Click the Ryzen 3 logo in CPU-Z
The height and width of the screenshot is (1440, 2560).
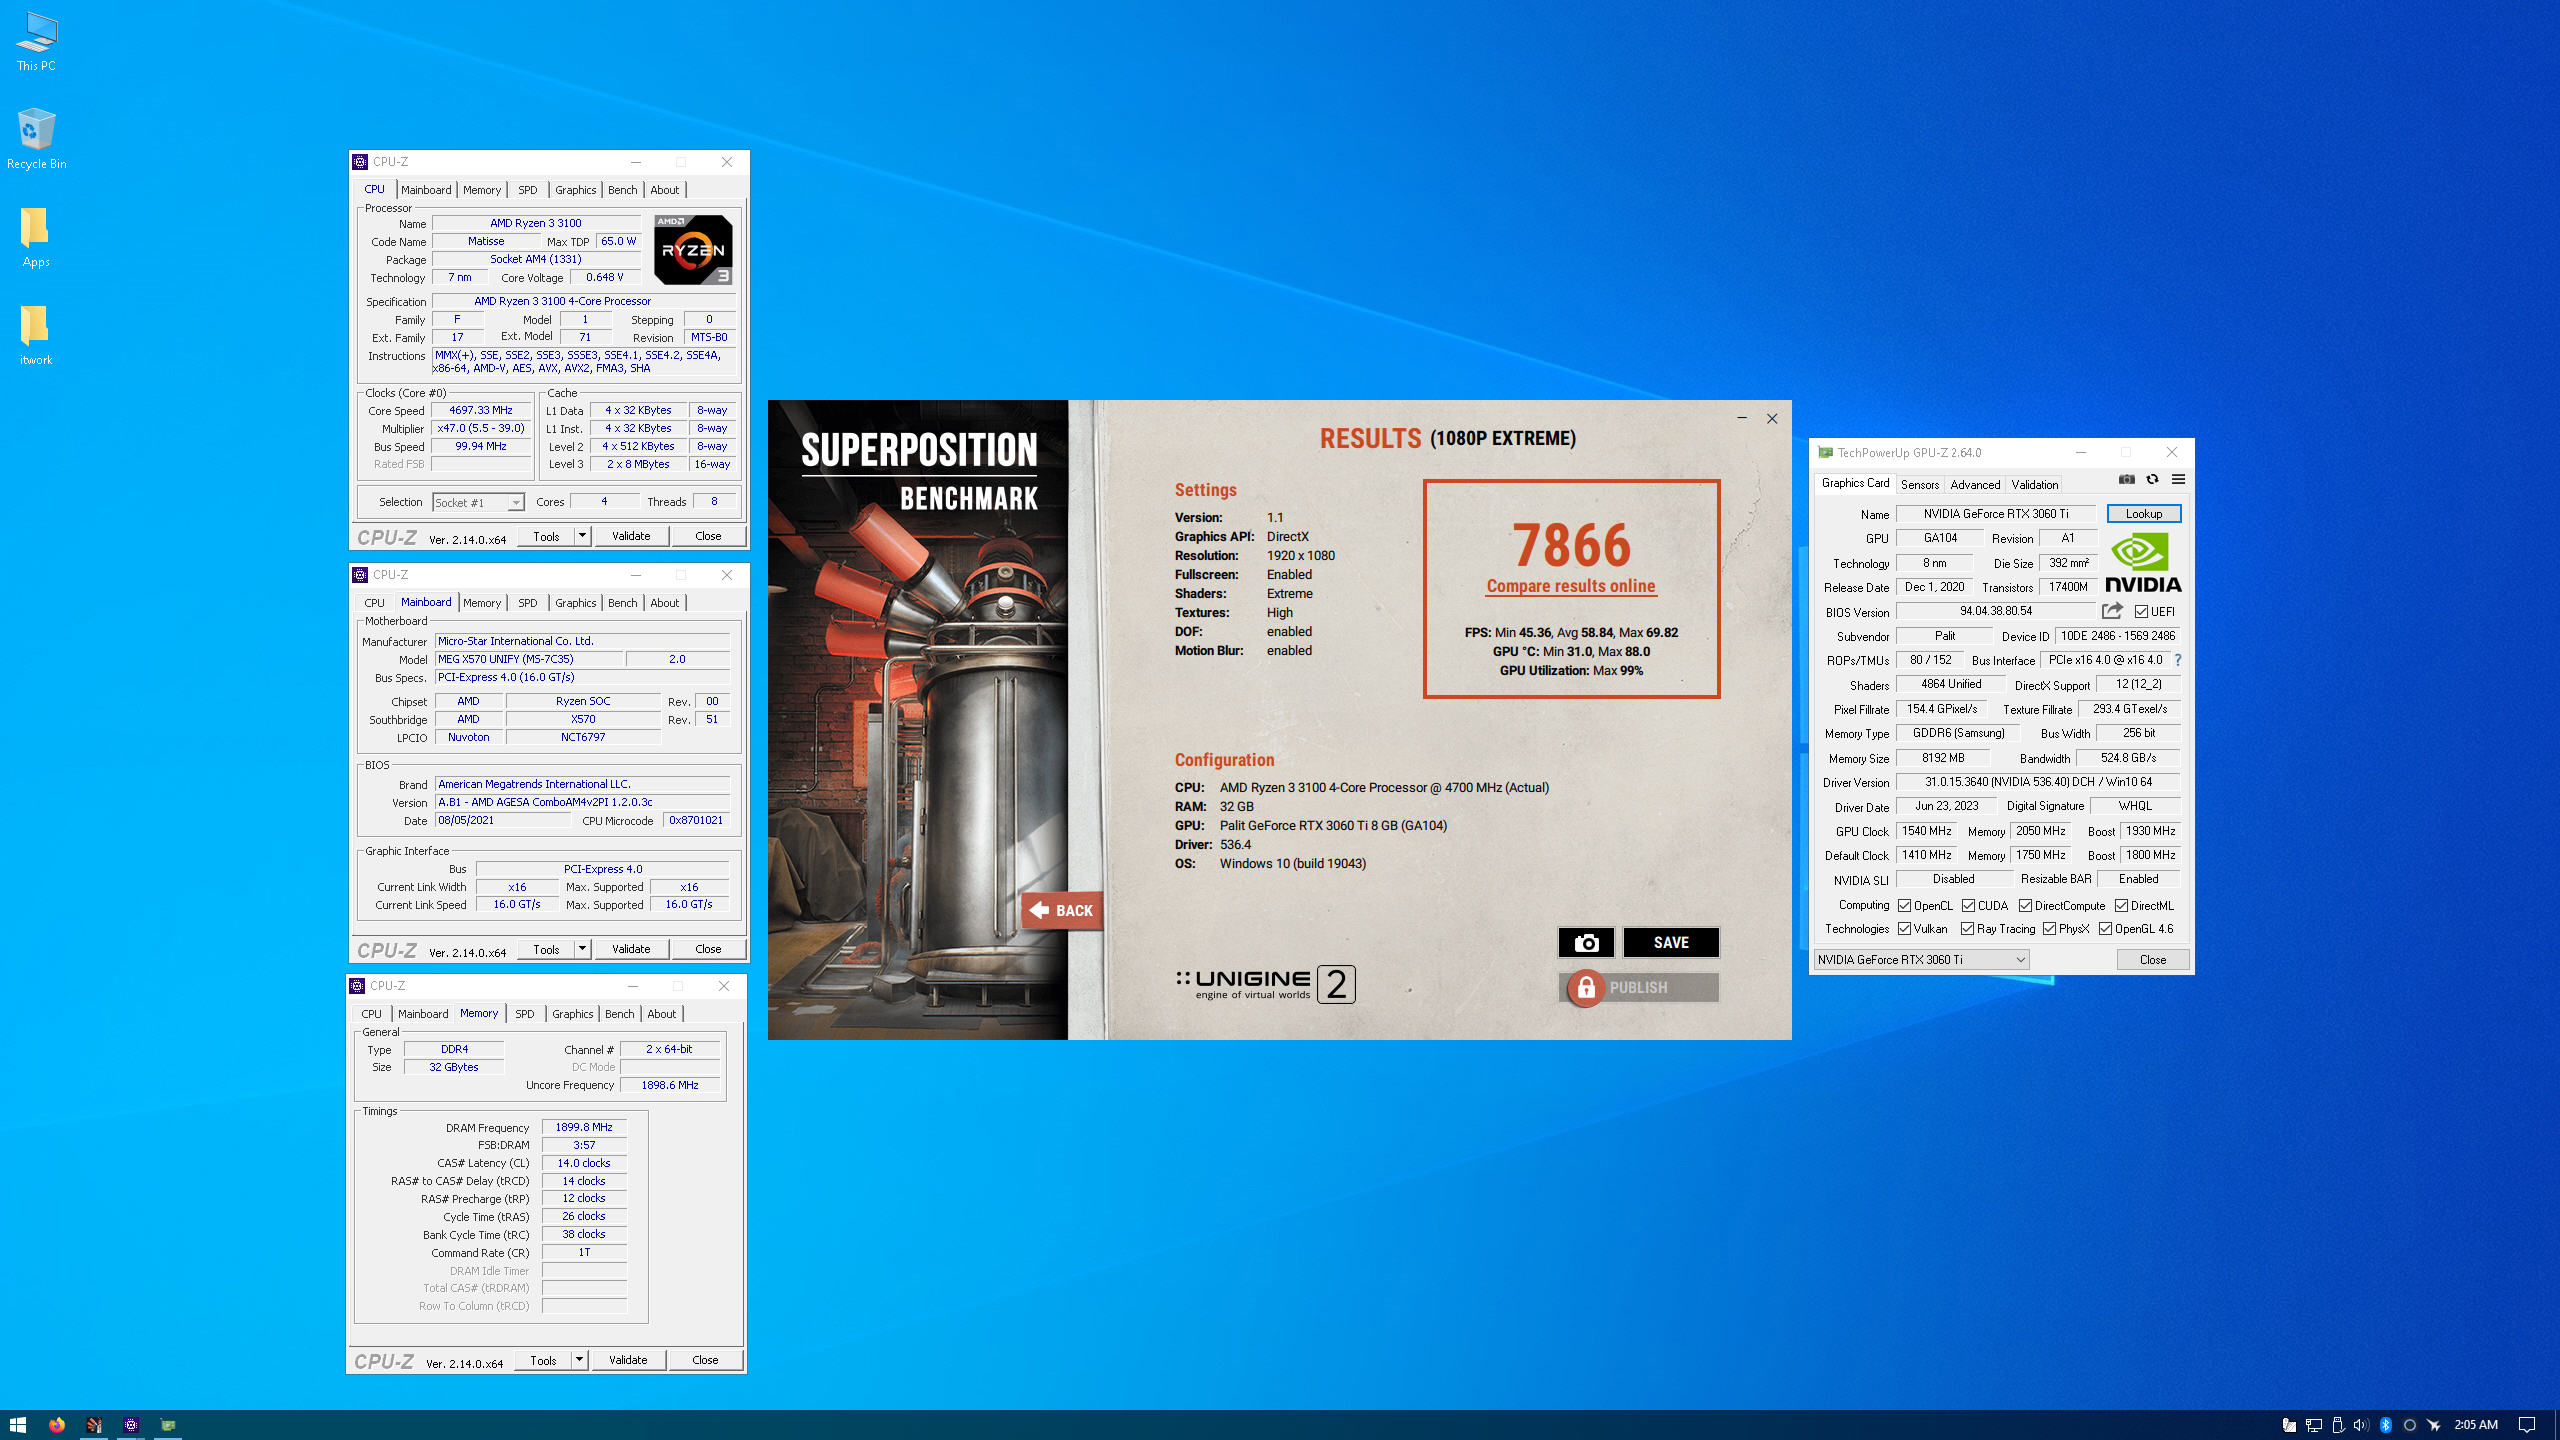coord(693,250)
